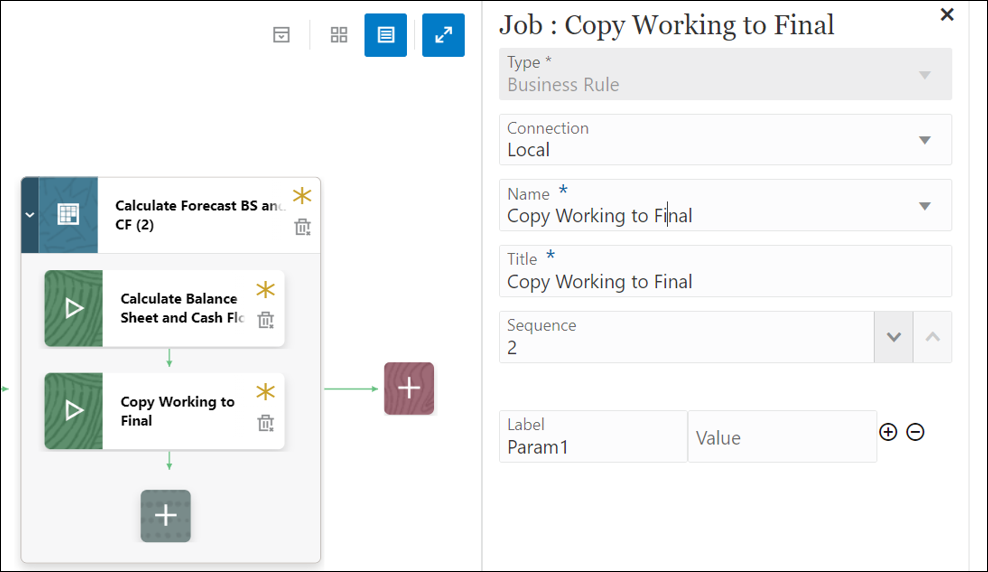This screenshot has width=988, height=572.
Task: Toggle the properties list view button
Action: coord(386,35)
